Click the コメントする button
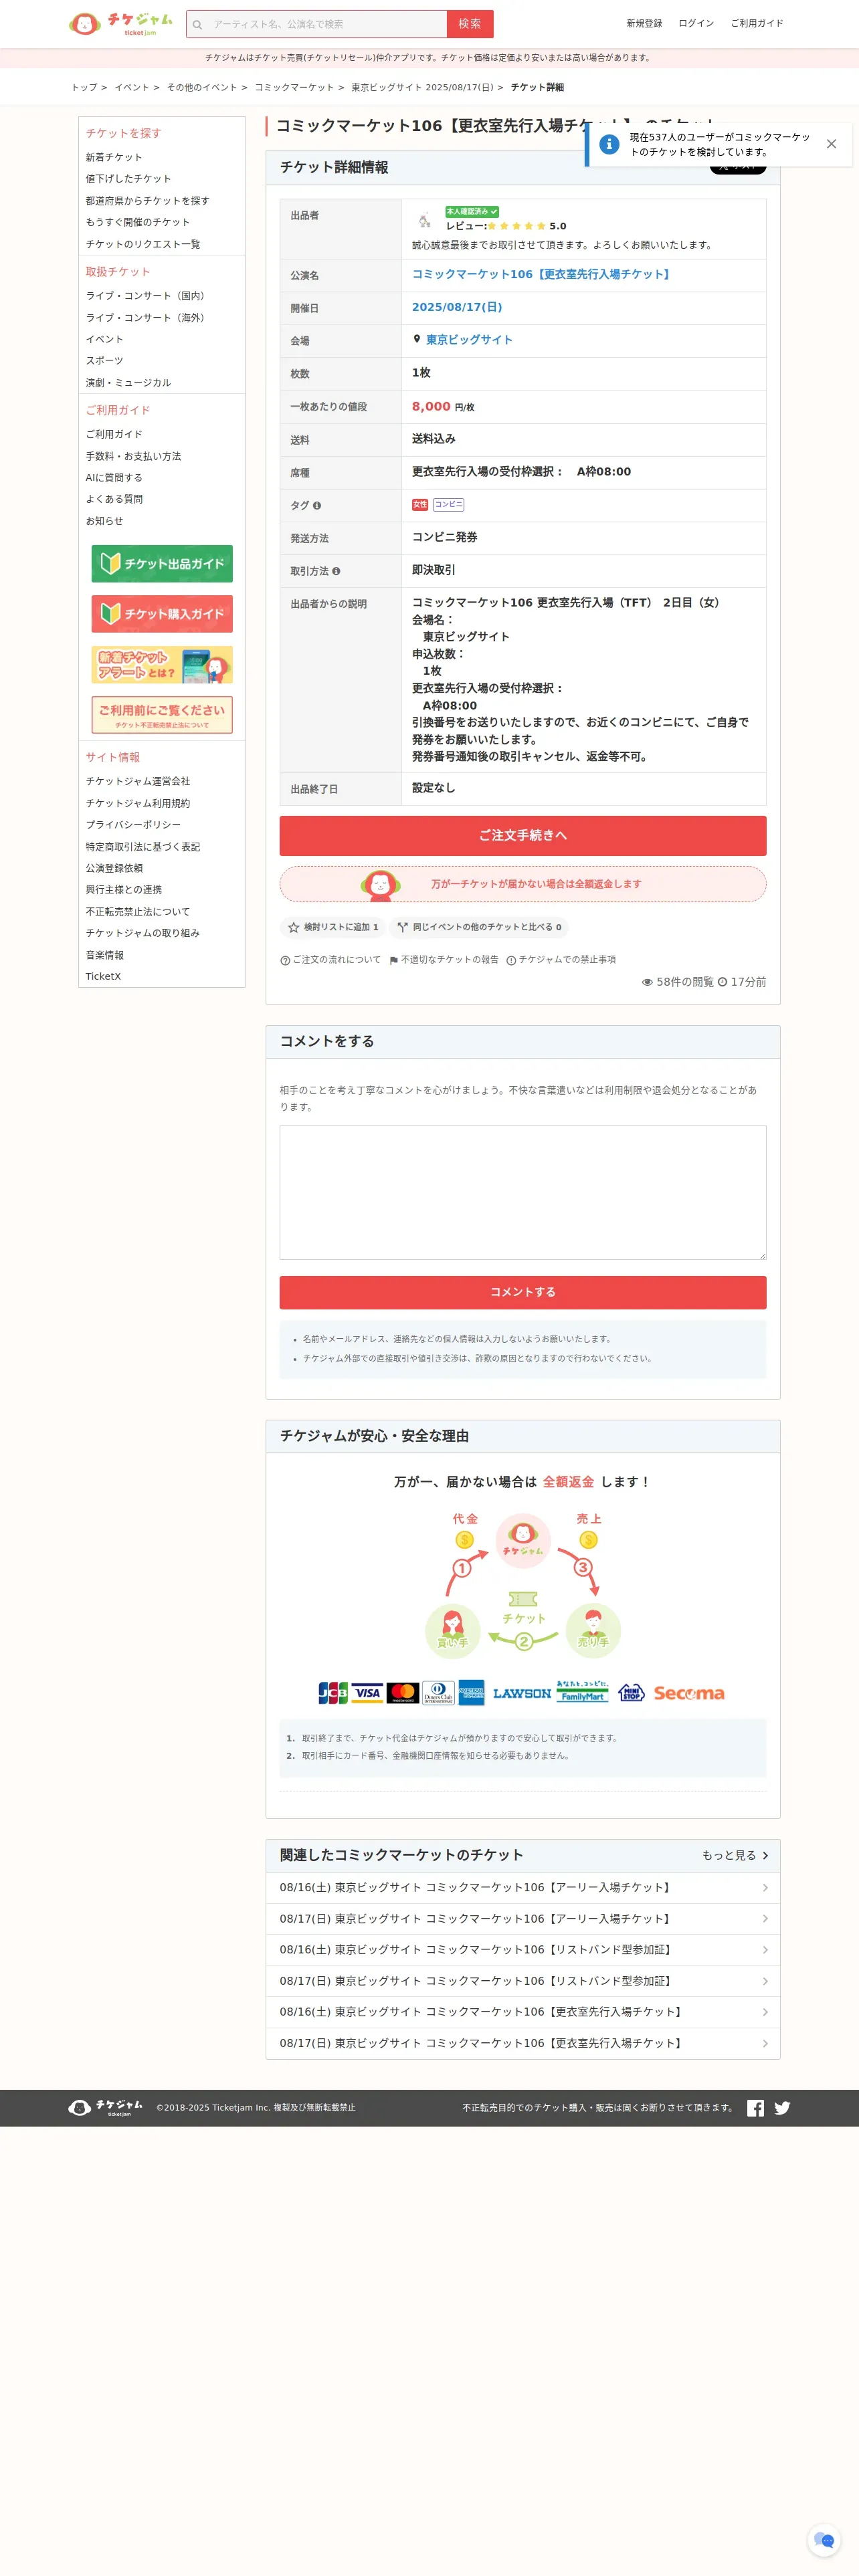 click(523, 1292)
